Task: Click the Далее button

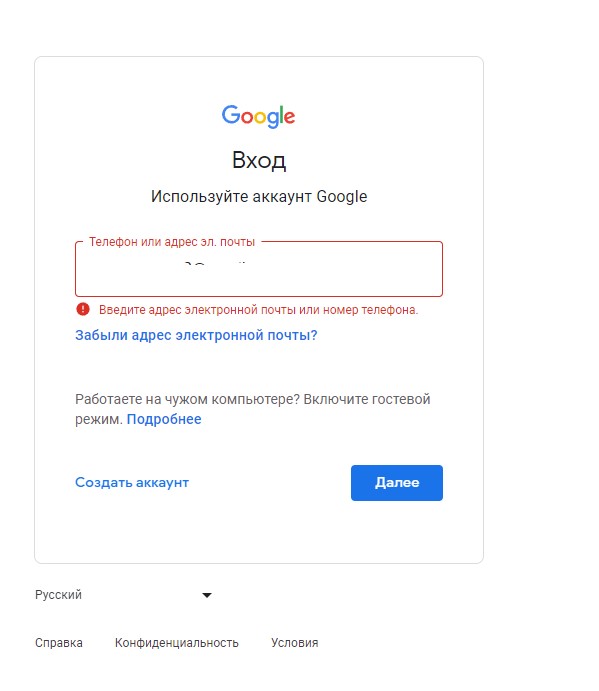Action: pos(397,483)
